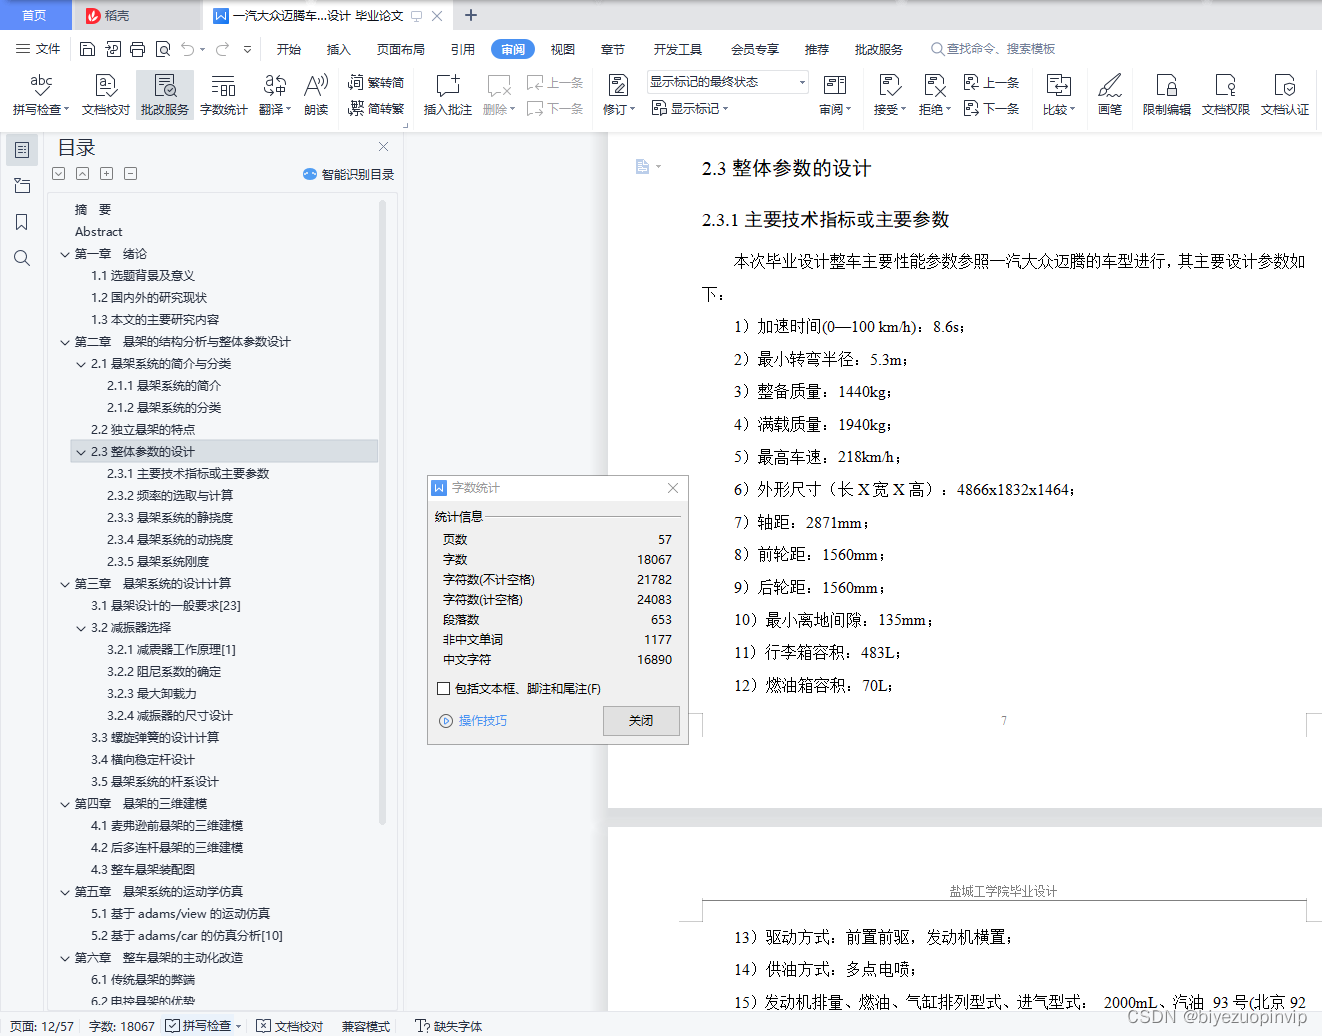Open the 操作技巧 link in the dialog
Screen dimensions: 1322x1036
(473, 721)
